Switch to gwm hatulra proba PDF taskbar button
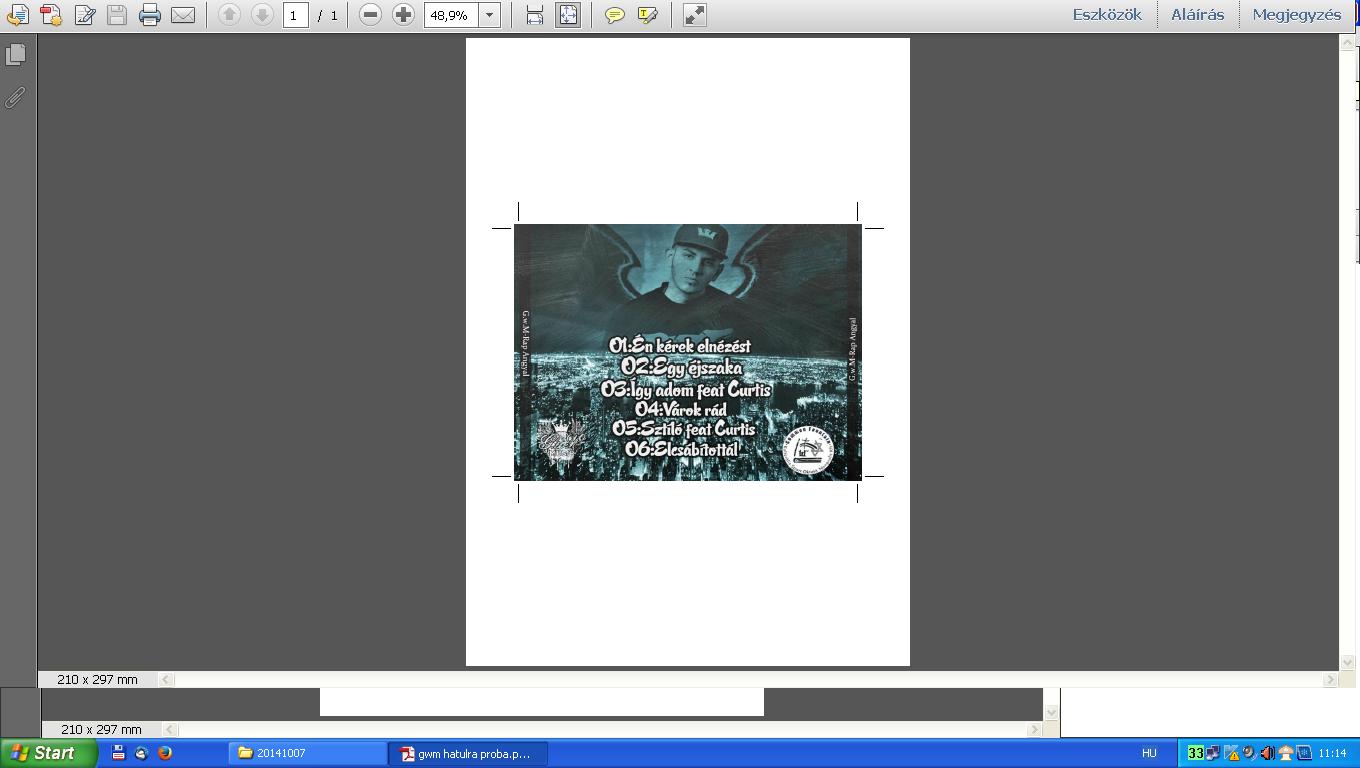 (x=468, y=753)
